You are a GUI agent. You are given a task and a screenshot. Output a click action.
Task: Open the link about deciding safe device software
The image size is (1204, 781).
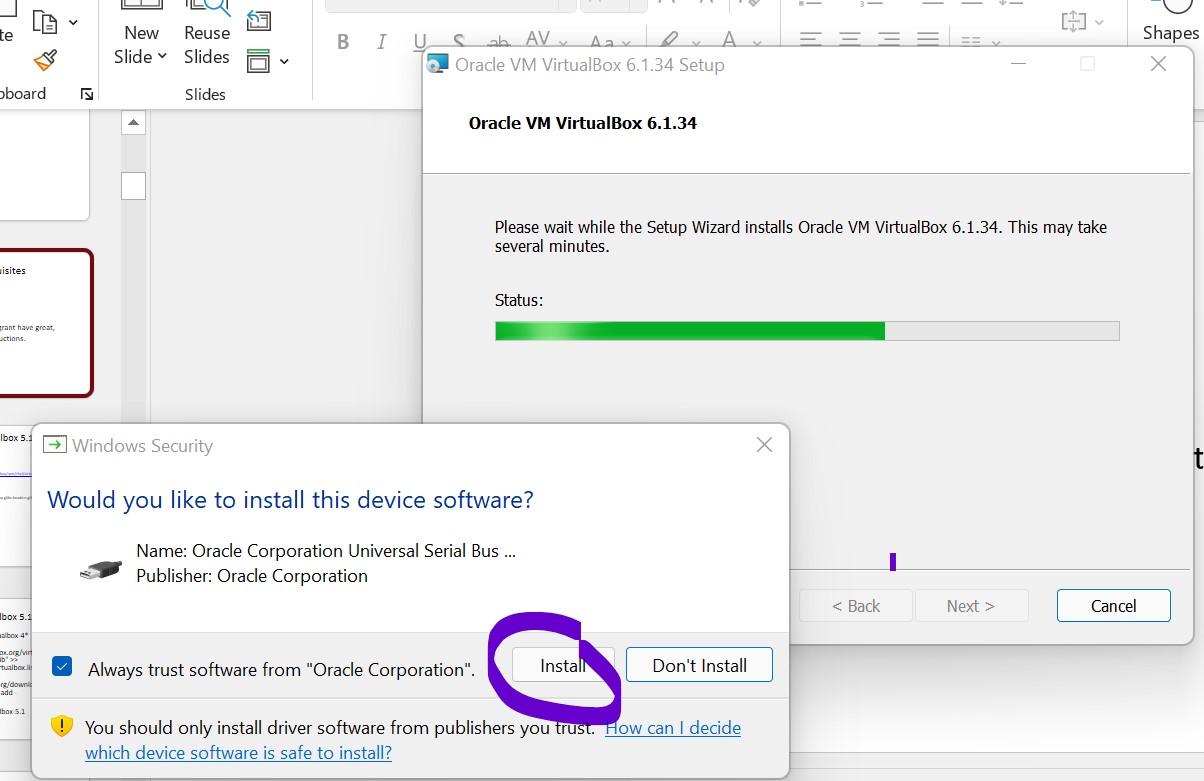click(673, 728)
